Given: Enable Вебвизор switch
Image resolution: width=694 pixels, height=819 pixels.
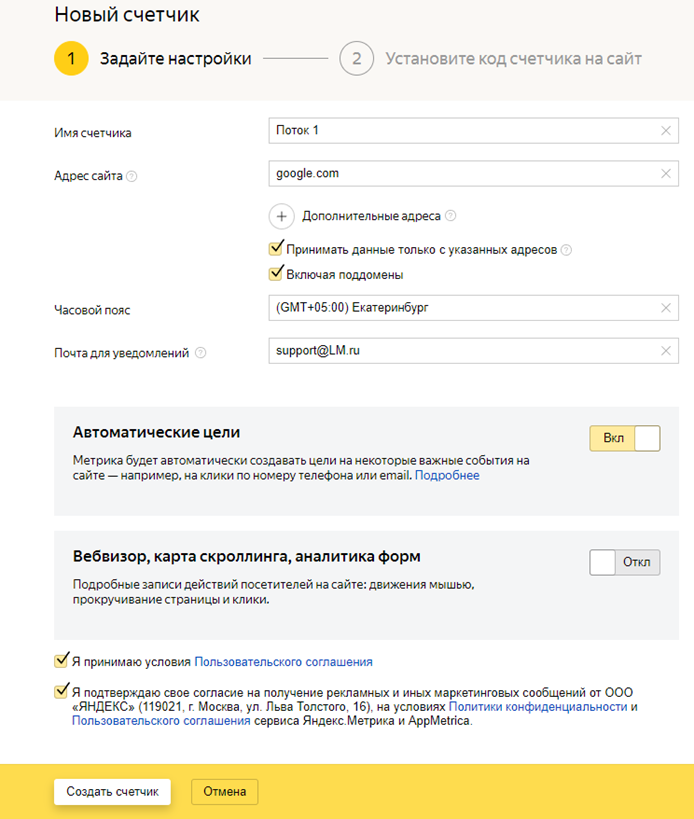Looking at the screenshot, I should (x=625, y=562).
